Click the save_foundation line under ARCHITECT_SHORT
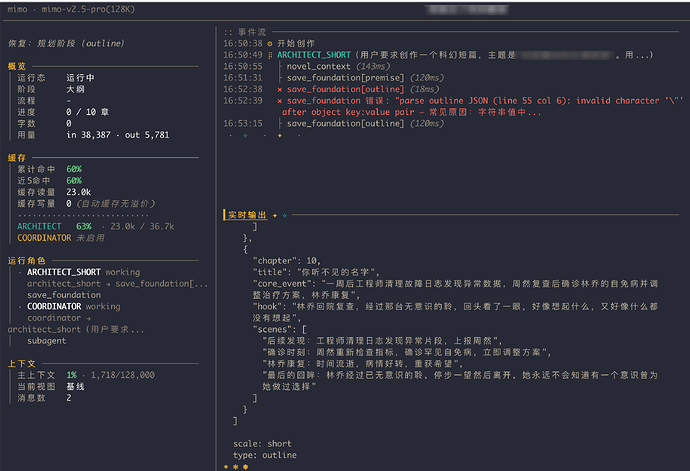This screenshot has height=471, width=690. pyautogui.click(x=64, y=295)
